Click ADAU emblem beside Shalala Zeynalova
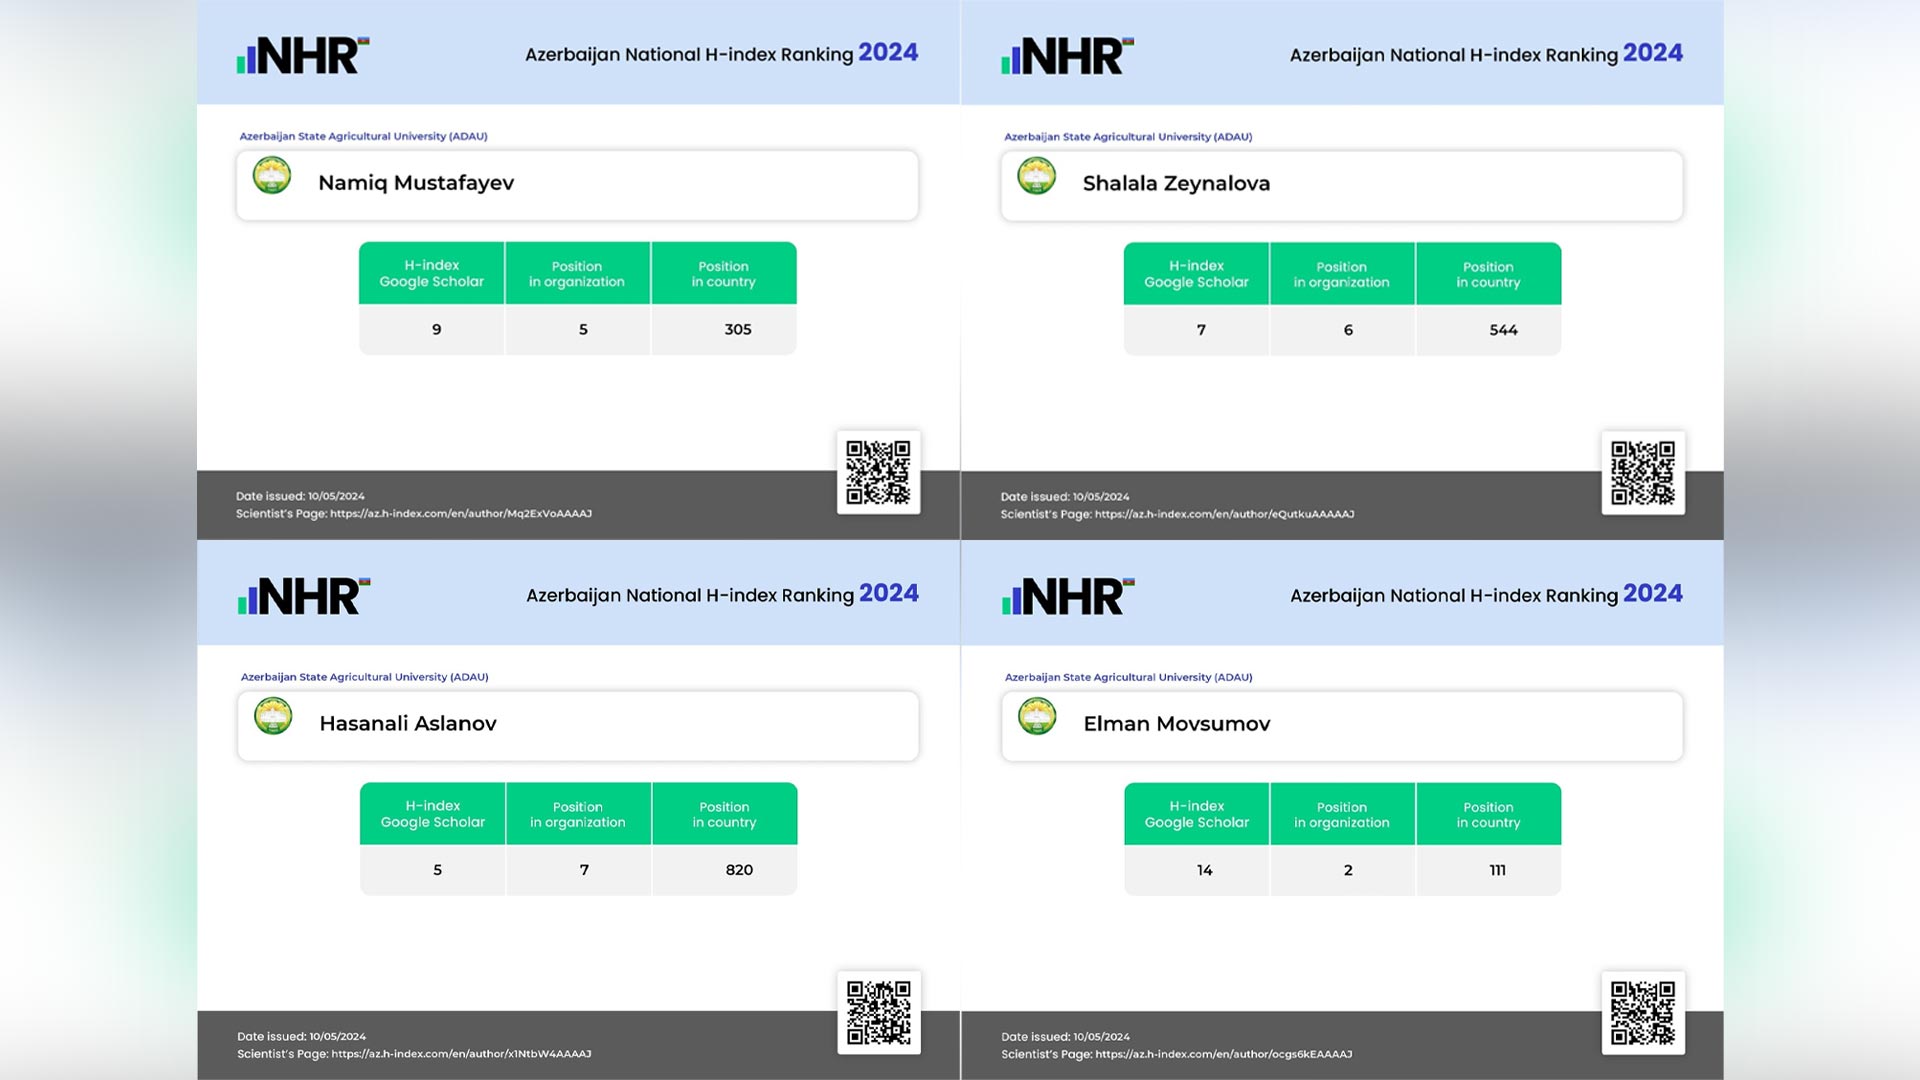Image resolution: width=1920 pixels, height=1080 pixels. [x=1036, y=177]
